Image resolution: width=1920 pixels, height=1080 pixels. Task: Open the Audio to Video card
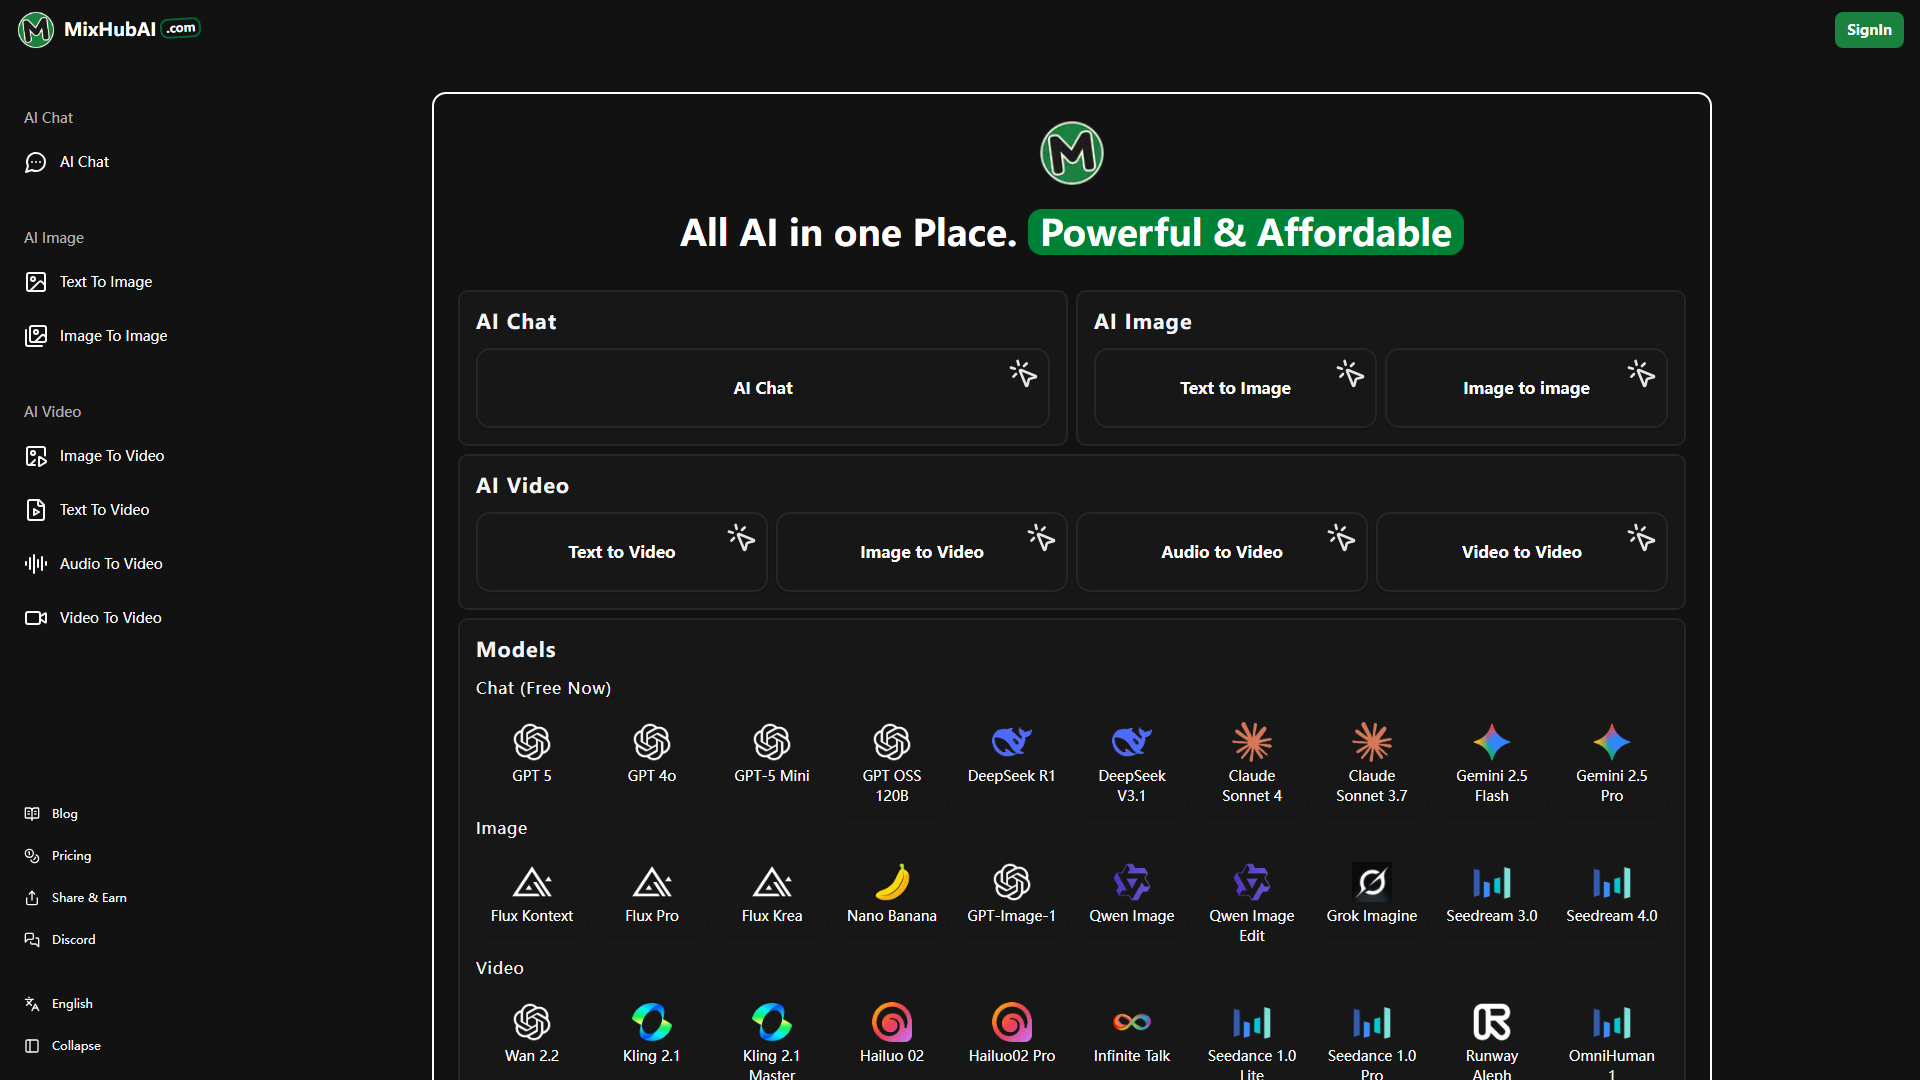[x=1221, y=551]
